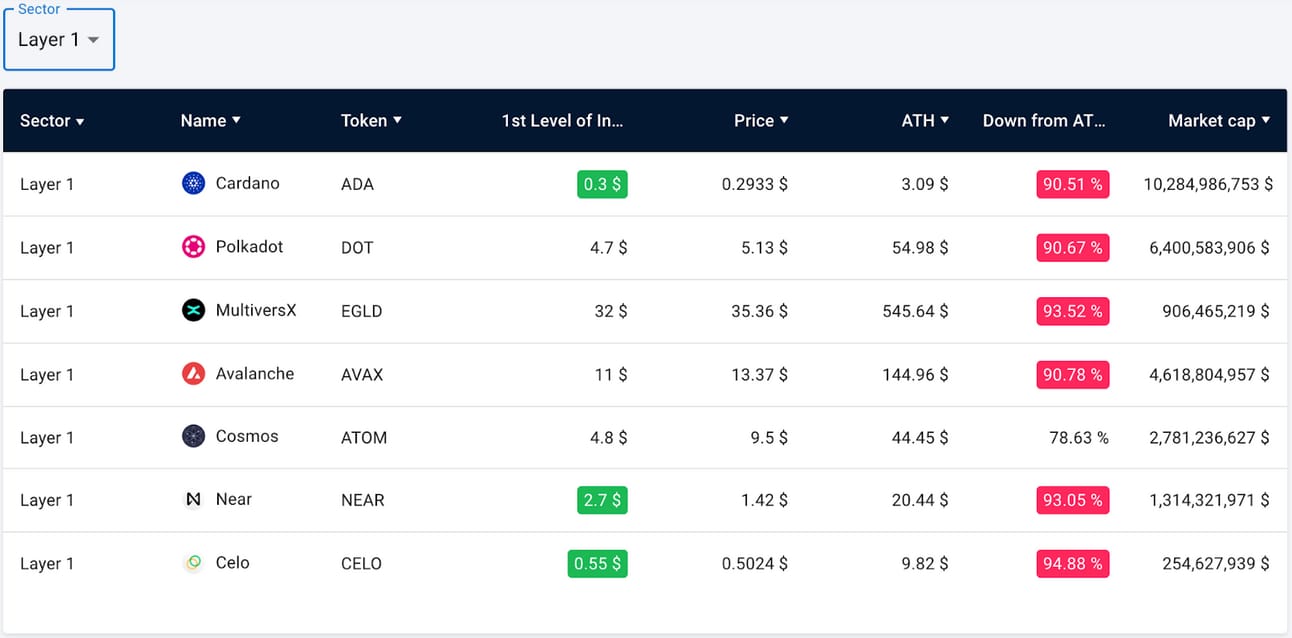Image resolution: width=1292 pixels, height=638 pixels.
Task: Click the MultiversX logo icon
Action: pos(193,310)
